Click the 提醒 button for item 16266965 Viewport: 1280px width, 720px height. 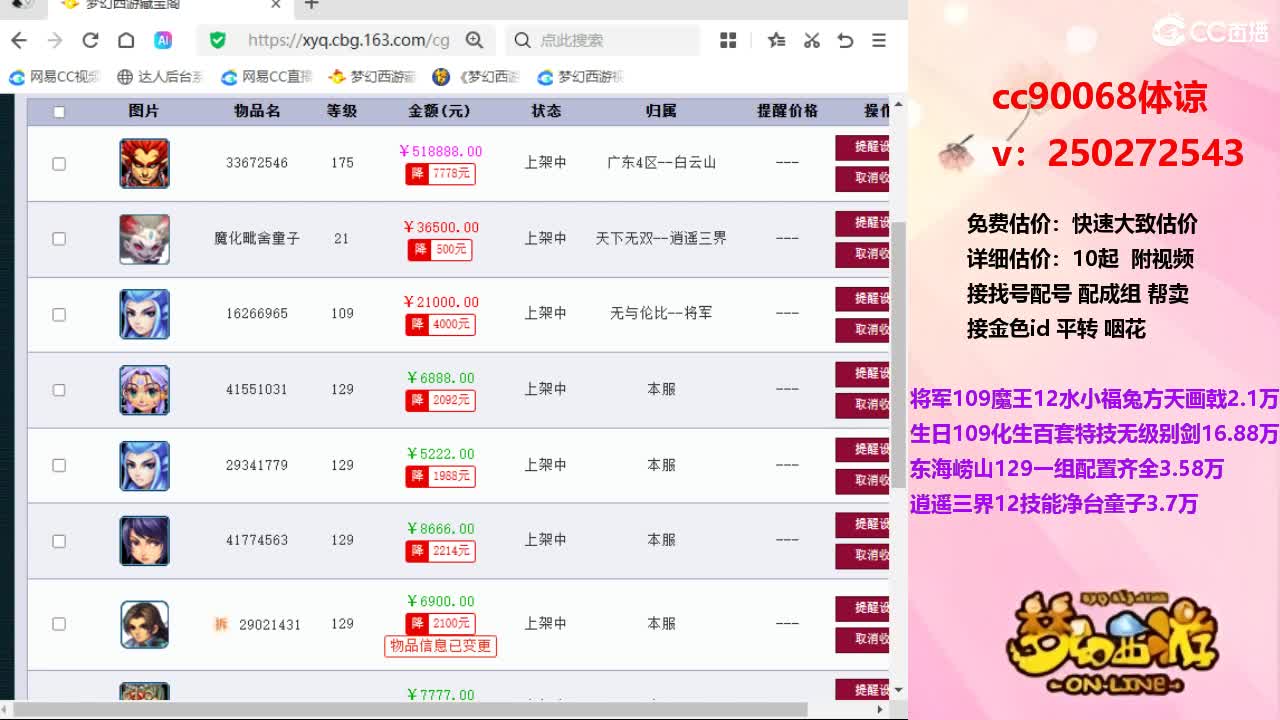pyautogui.click(x=862, y=299)
